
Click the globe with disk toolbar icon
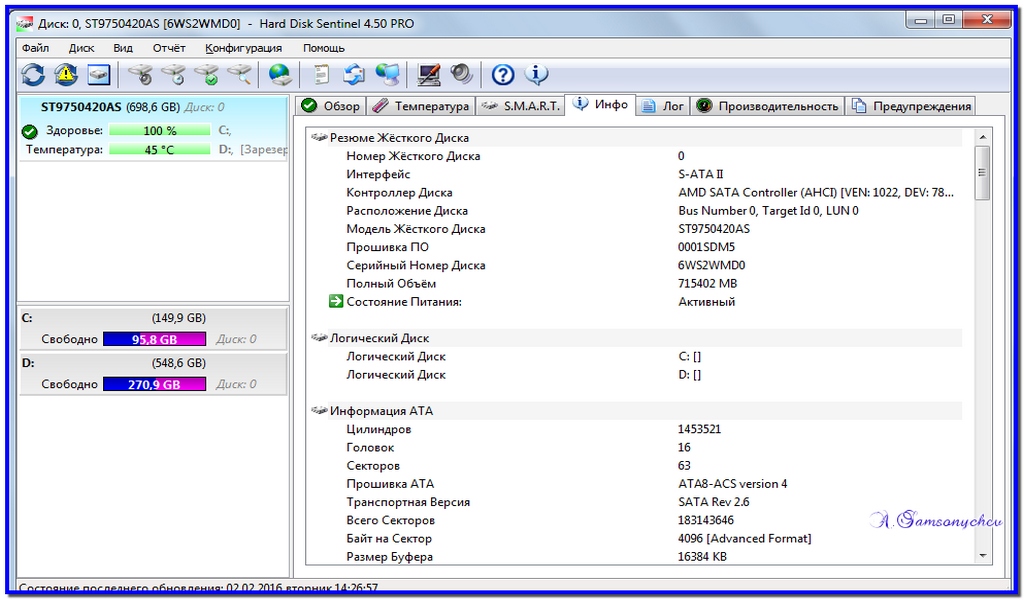point(280,74)
